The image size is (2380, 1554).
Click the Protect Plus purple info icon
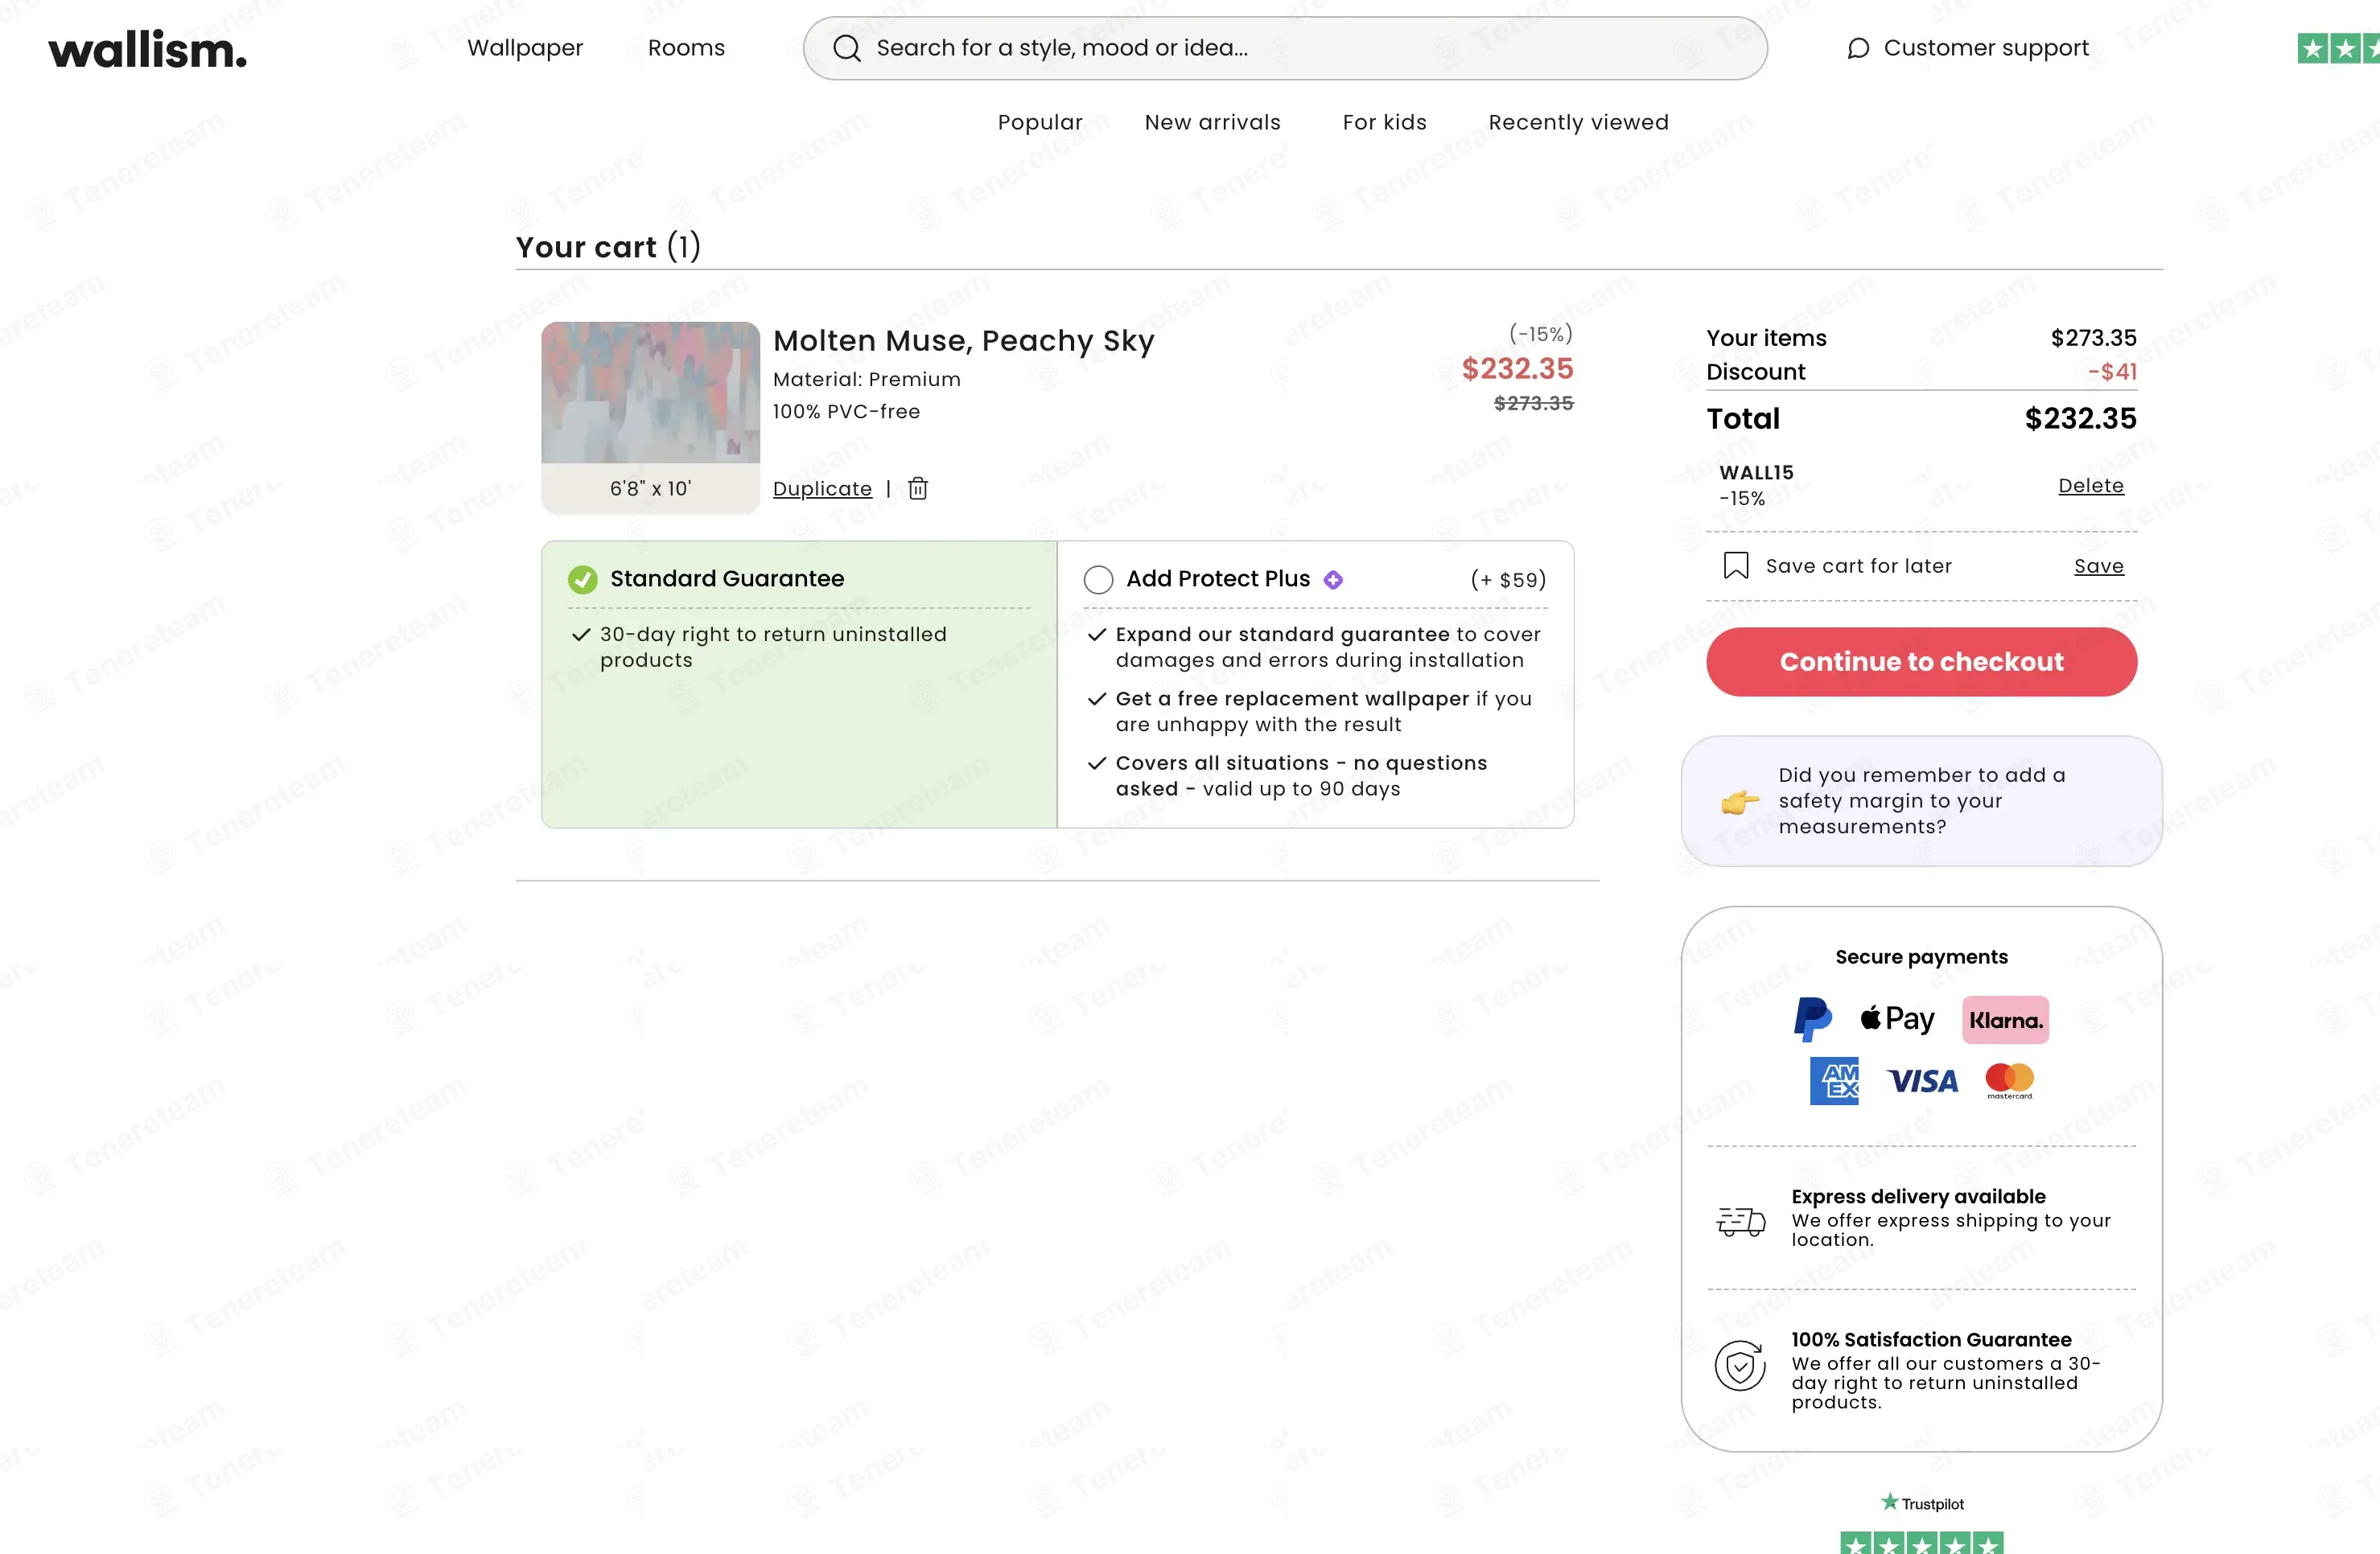(1333, 579)
